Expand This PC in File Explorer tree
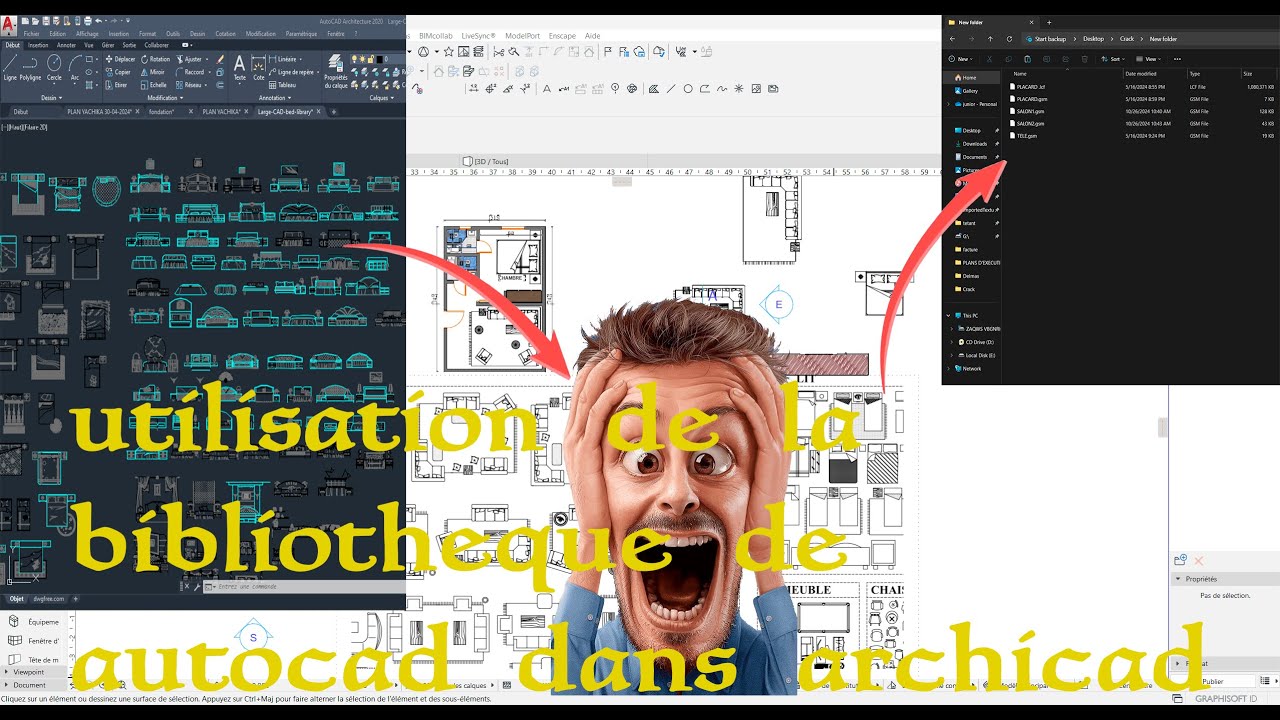Viewport: 1280px width, 720px height. pos(948,315)
